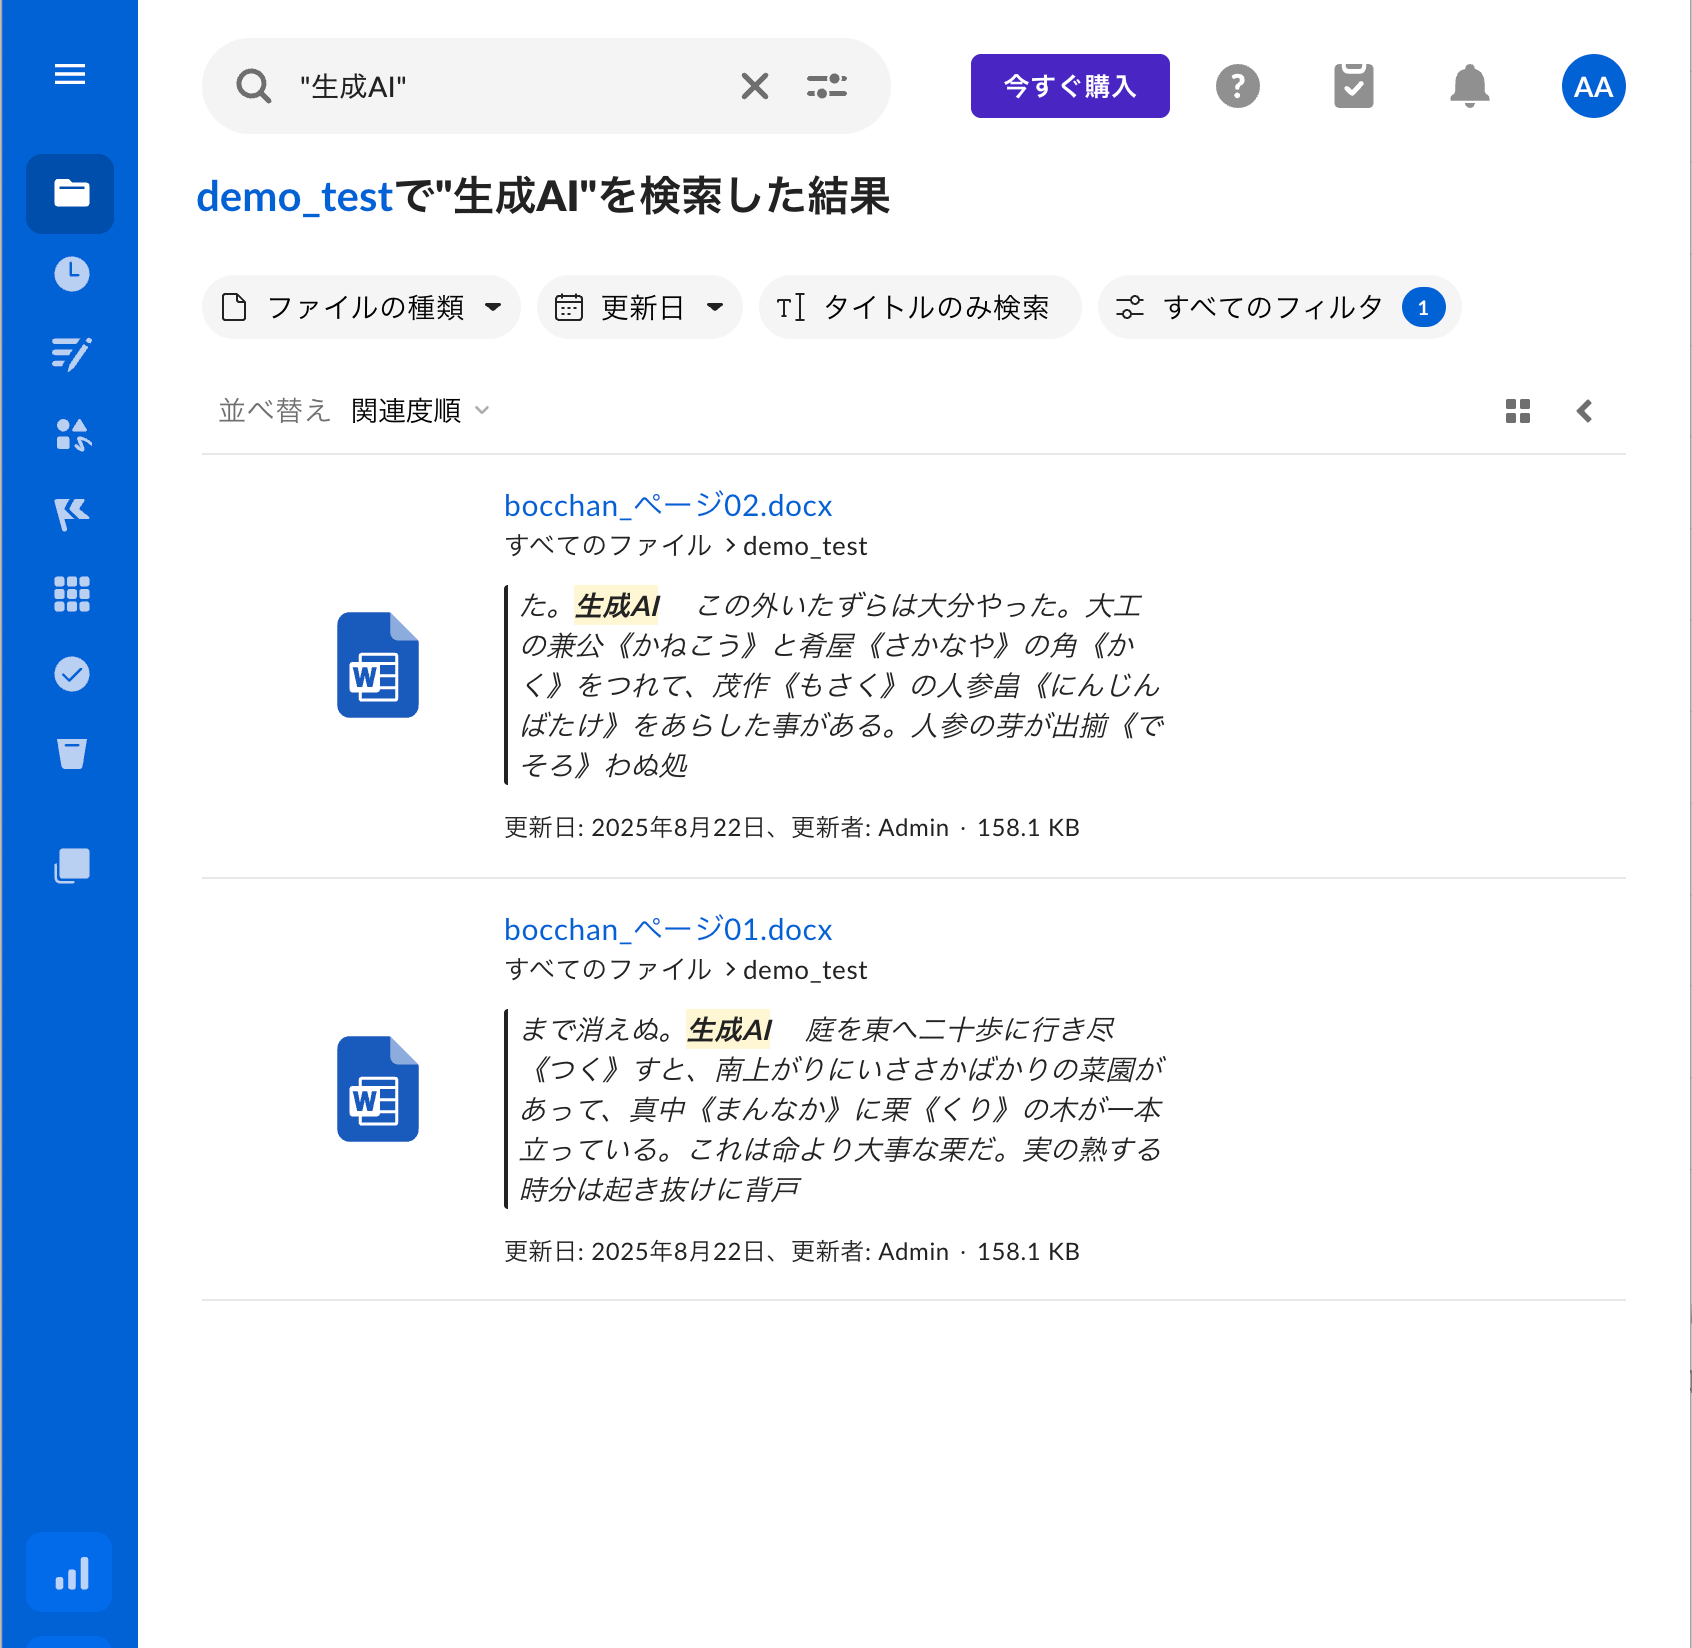Open the 更新日 filter dropdown

pos(639,307)
